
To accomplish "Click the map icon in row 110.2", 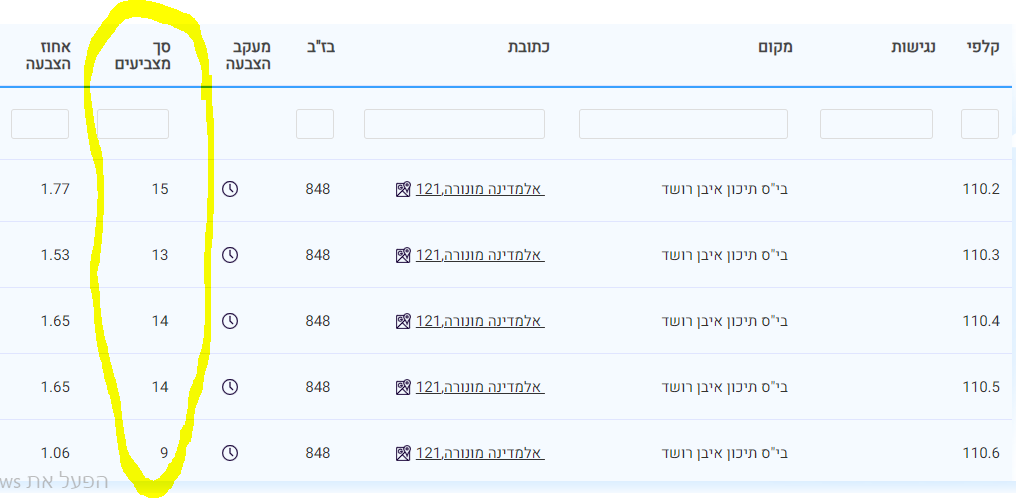I will (x=403, y=189).
